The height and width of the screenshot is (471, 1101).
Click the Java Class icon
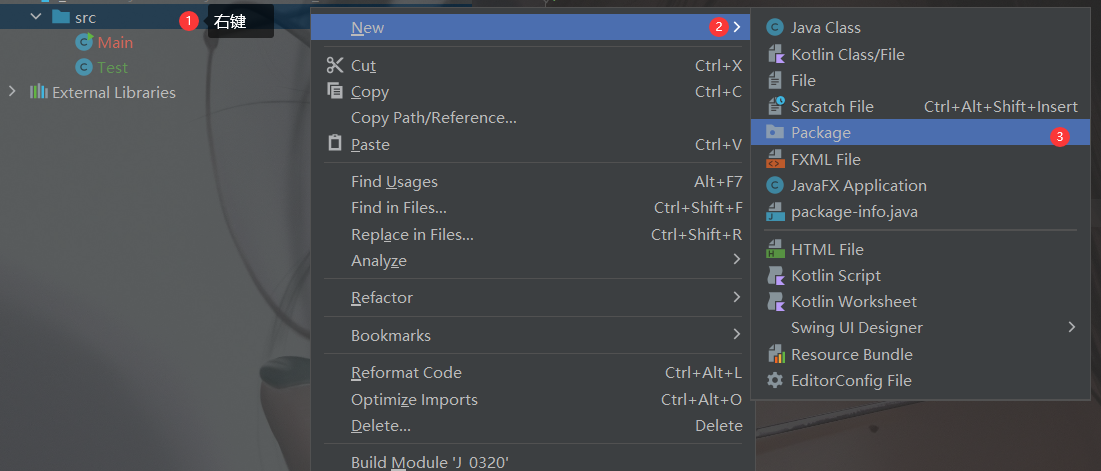[775, 27]
